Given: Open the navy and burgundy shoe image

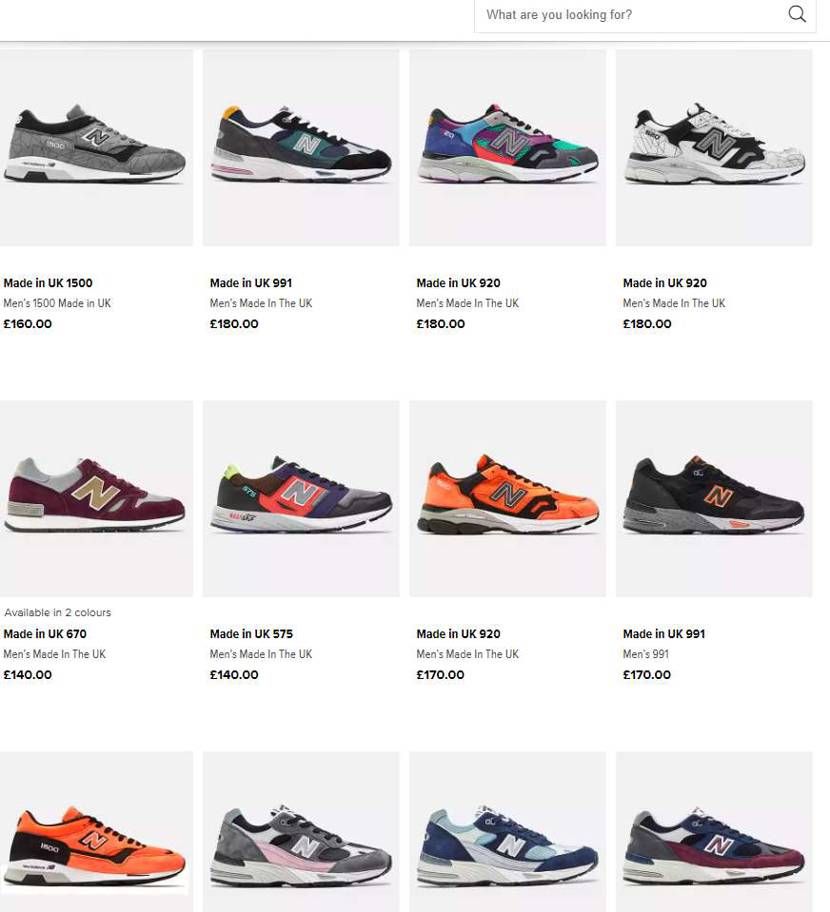Looking at the screenshot, I should click(x=714, y=832).
